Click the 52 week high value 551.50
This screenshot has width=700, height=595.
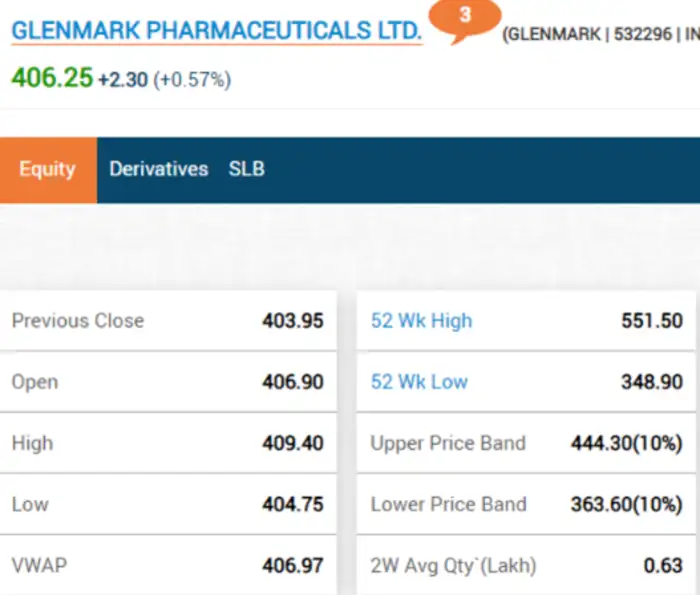(651, 321)
